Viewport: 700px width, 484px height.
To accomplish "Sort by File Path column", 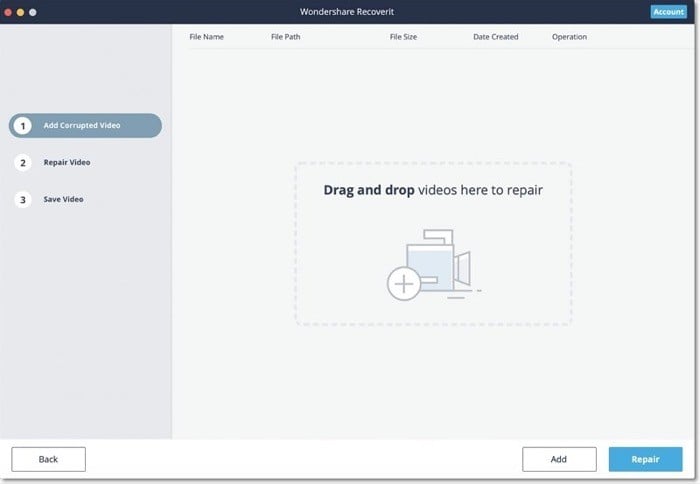I will [285, 37].
